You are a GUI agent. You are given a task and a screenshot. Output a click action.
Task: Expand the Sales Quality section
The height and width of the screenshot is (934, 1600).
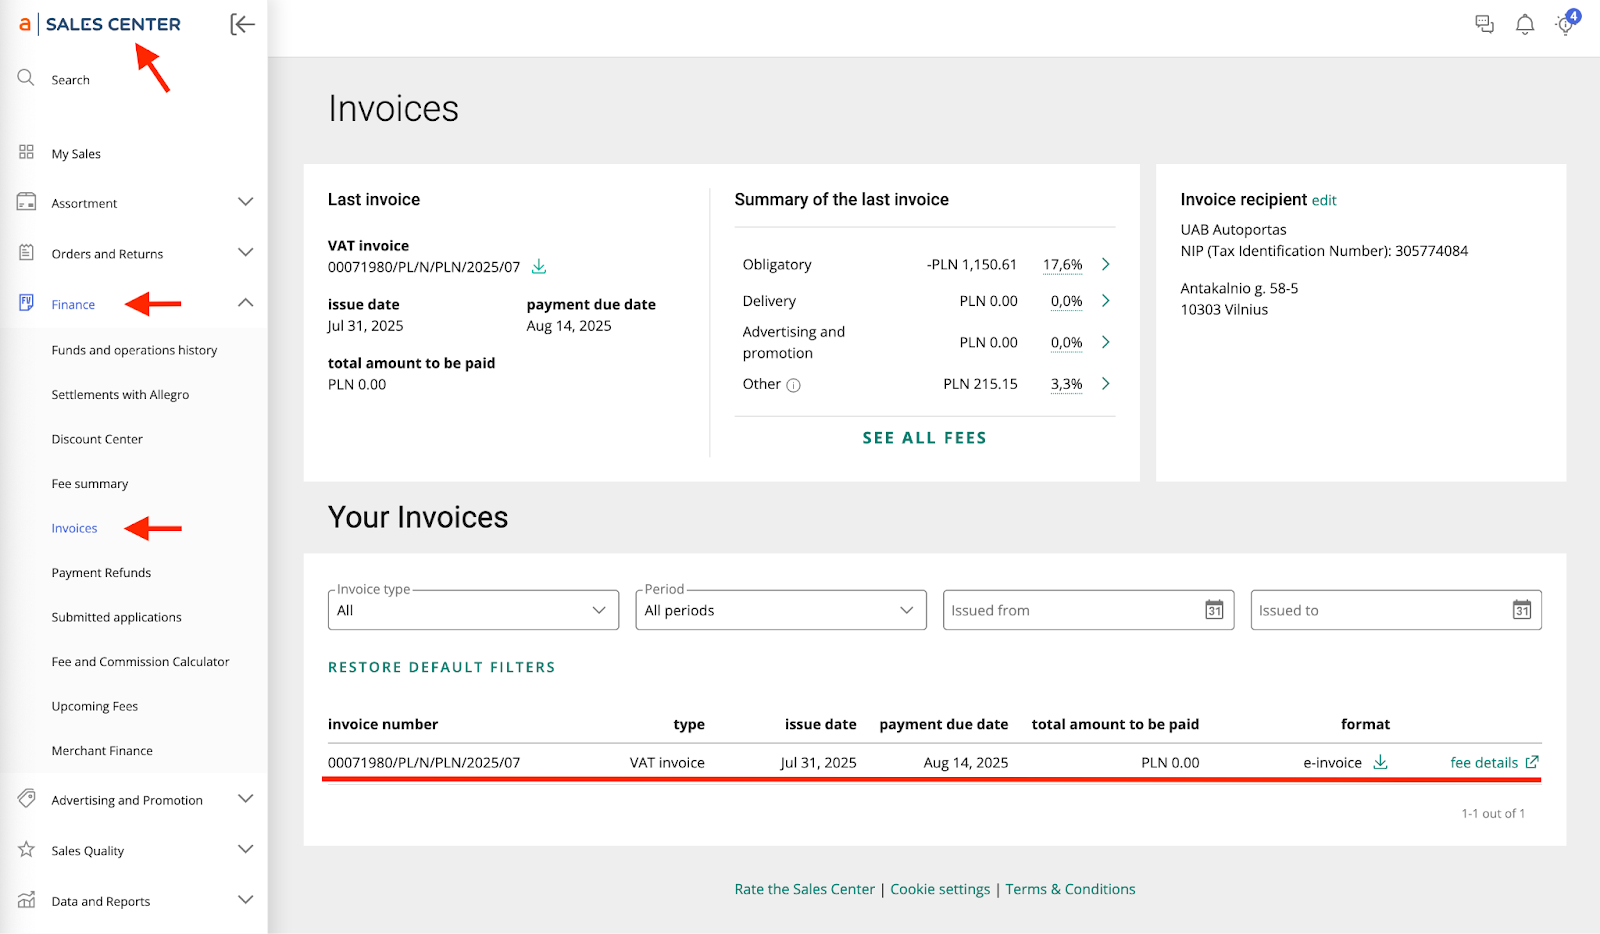tap(245, 849)
